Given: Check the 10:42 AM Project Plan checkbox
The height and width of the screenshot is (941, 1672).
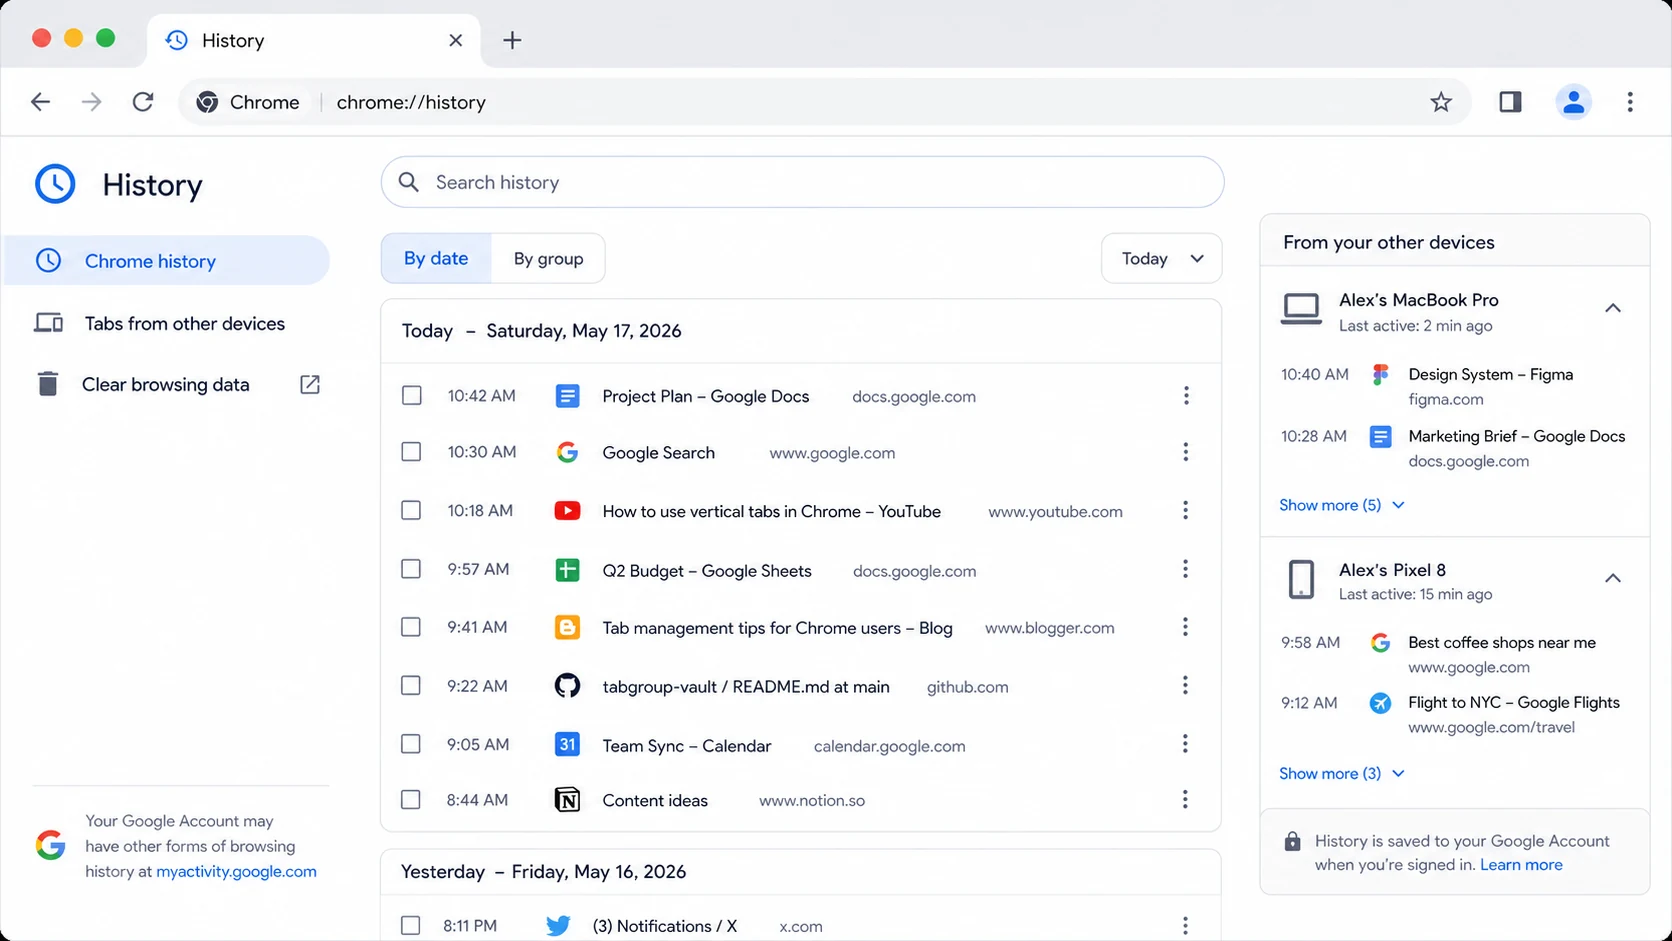Looking at the screenshot, I should [x=411, y=396].
